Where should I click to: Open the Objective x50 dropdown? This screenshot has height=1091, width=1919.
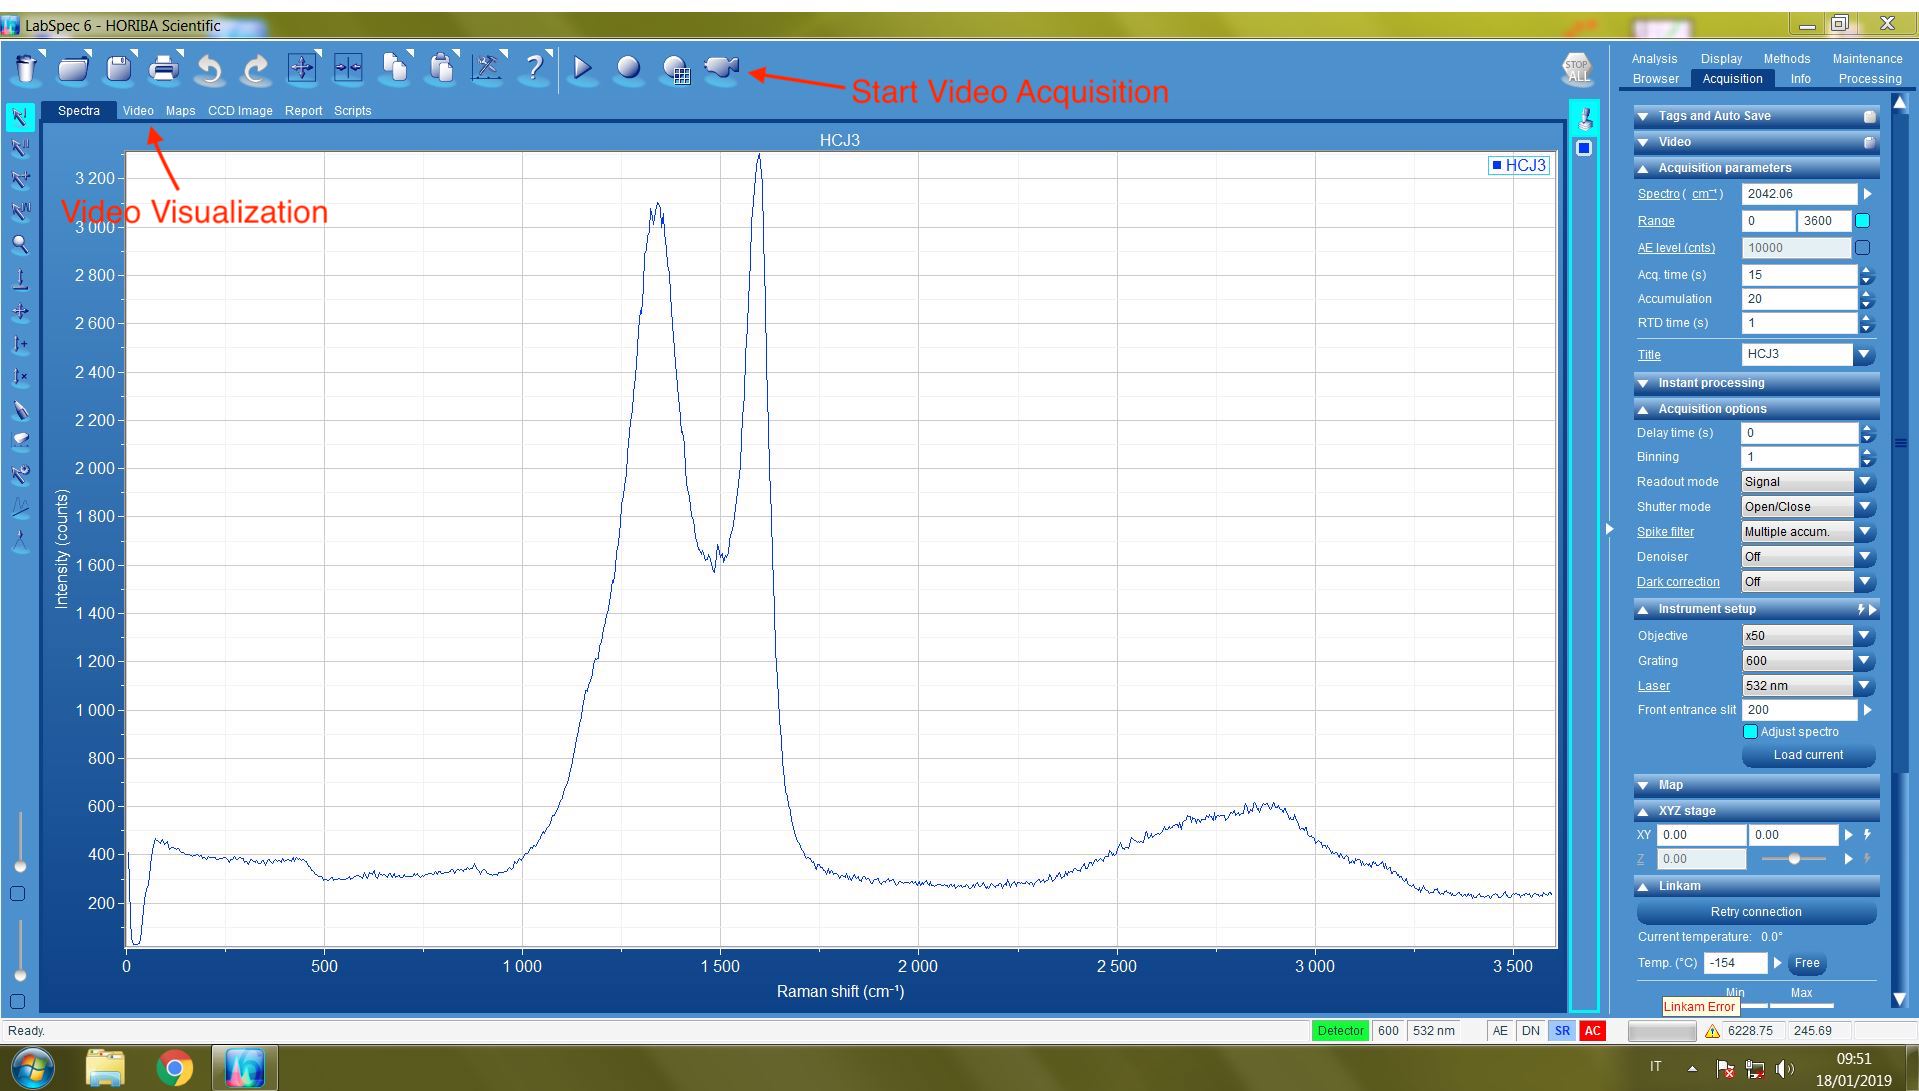(1864, 636)
